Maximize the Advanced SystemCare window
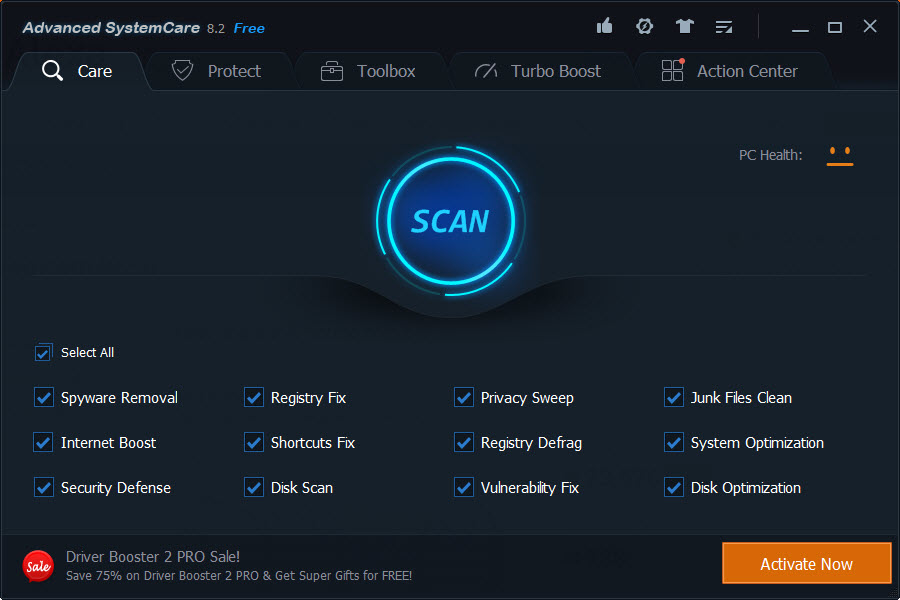This screenshot has width=900, height=600. (835, 27)
